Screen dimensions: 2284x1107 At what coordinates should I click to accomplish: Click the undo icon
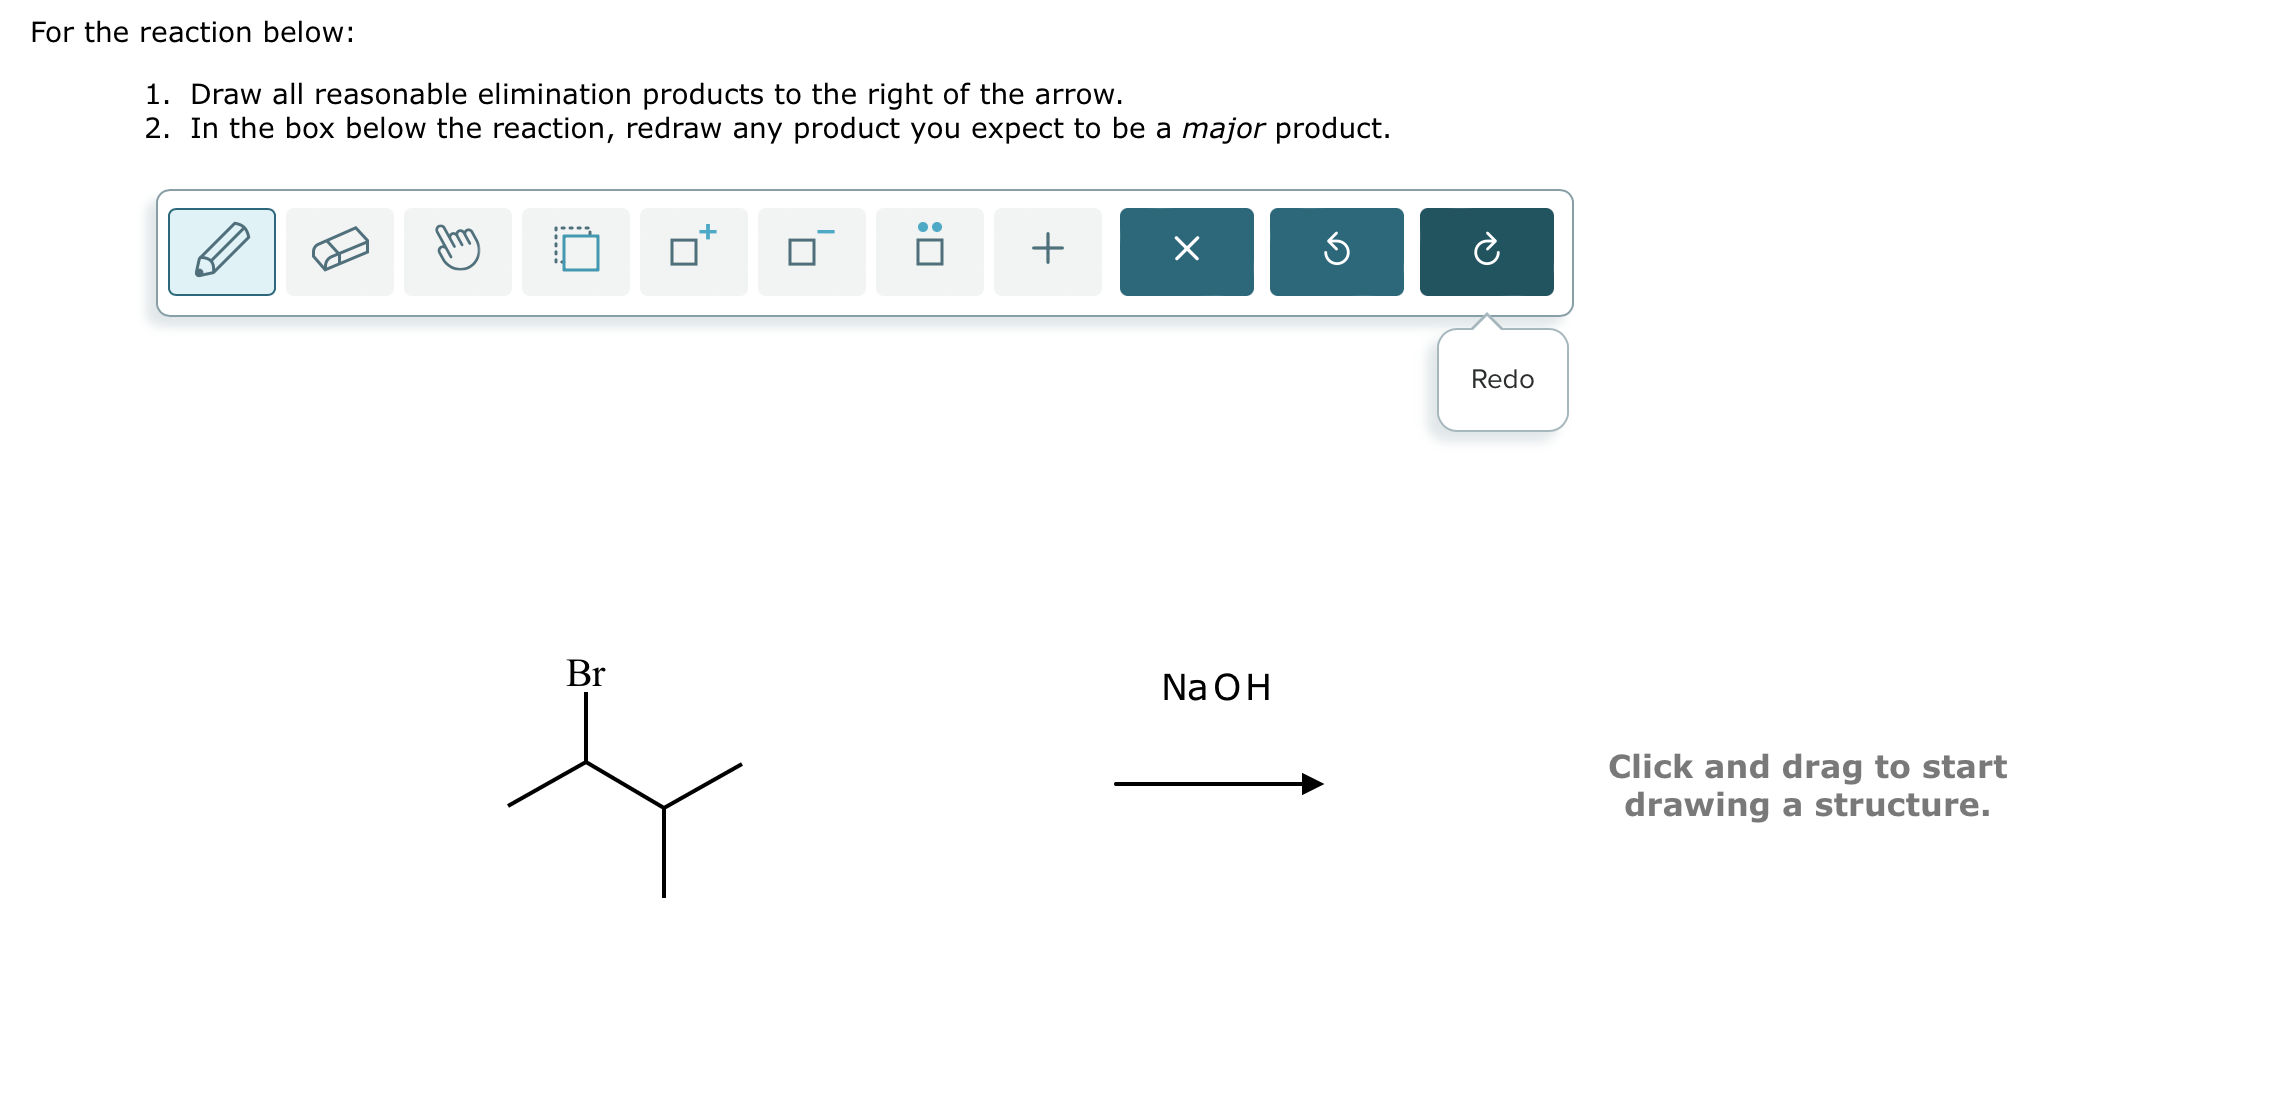pos(1336,250)
